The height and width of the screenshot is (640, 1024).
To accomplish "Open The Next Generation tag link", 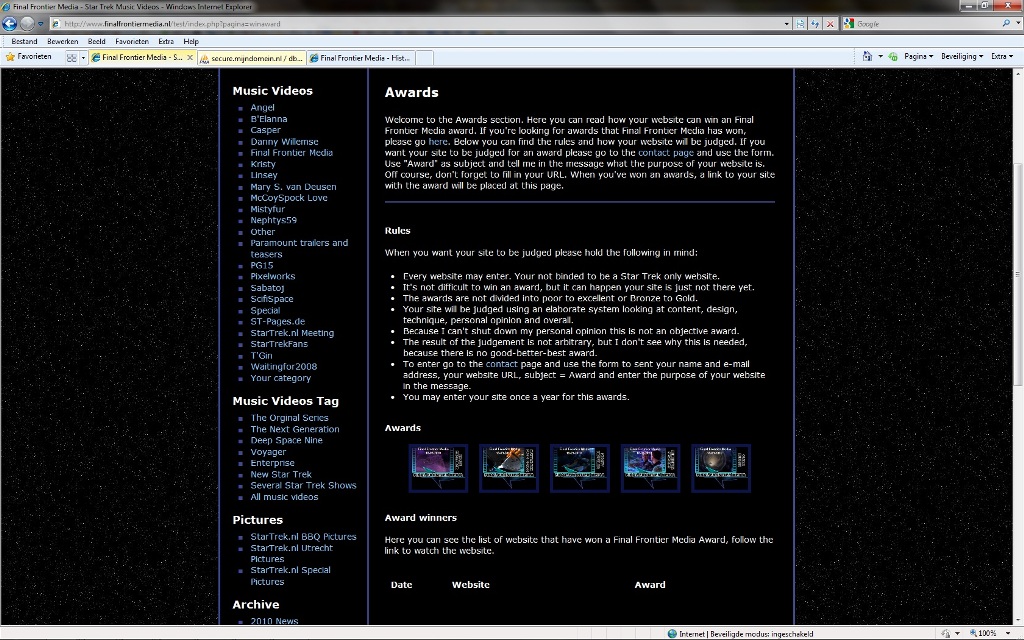I will 295,429.
